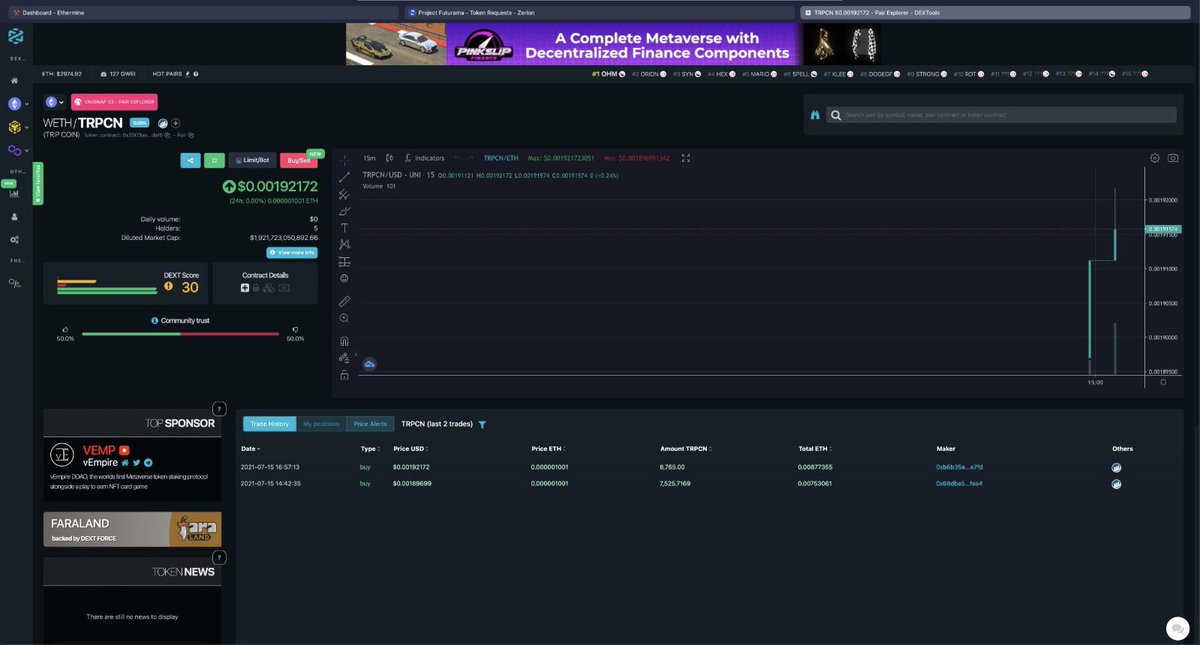Open the emoji icons tool
Image resolution: width=1200 pixels, height=645 pixels.
(344, 278)
